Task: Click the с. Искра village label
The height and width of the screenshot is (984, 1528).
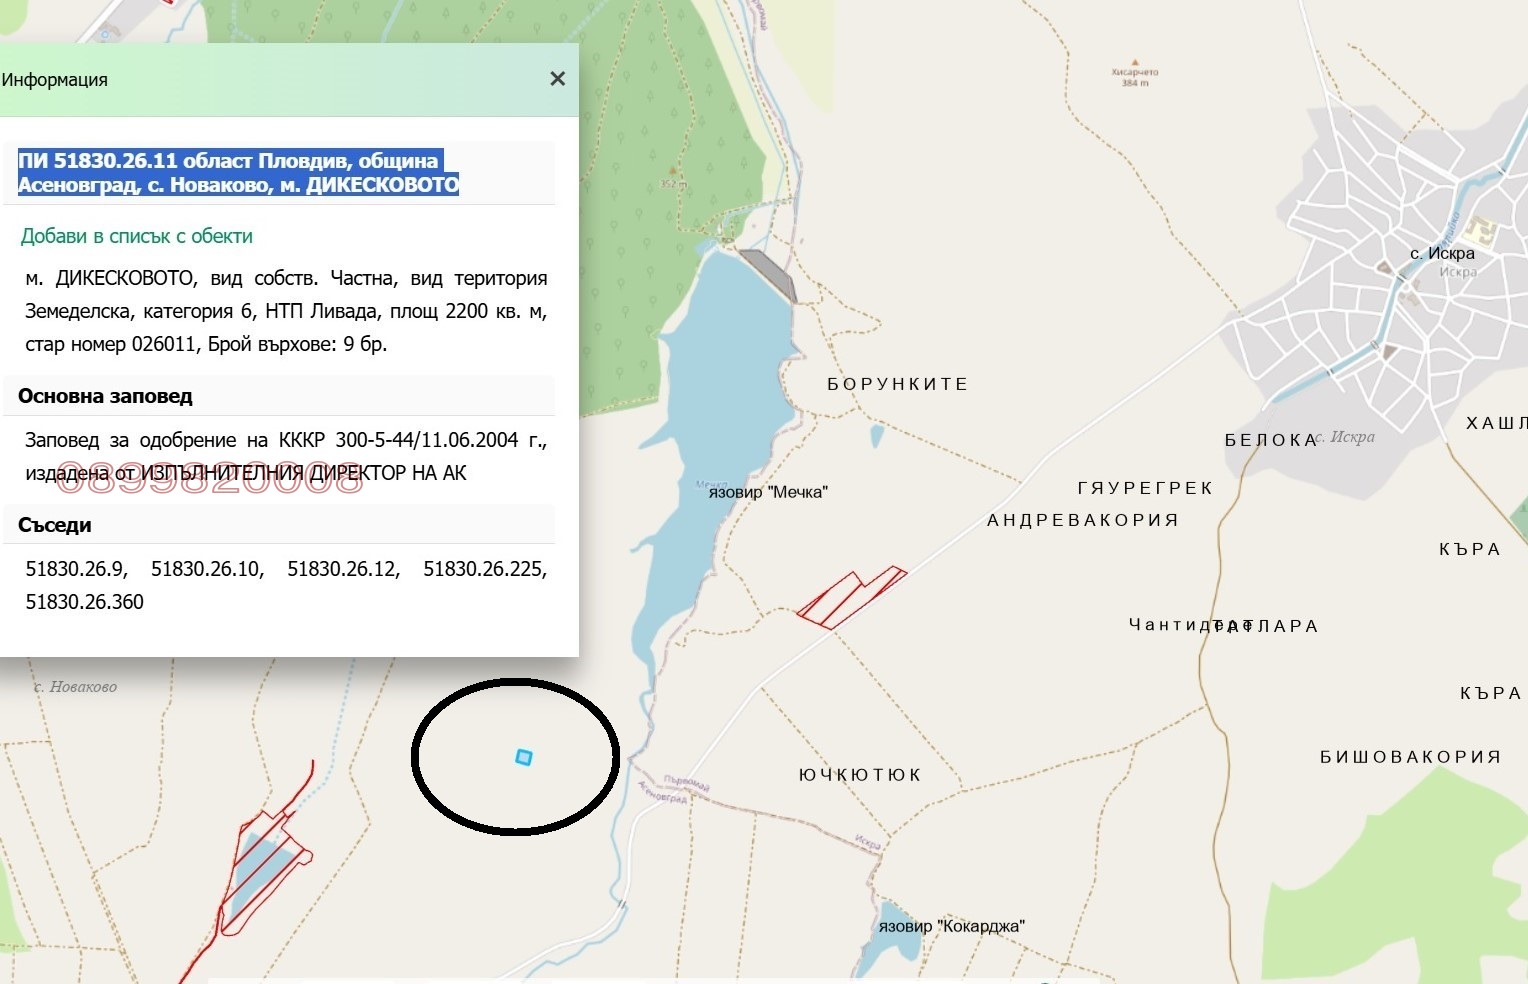Action: [1441, 254]
